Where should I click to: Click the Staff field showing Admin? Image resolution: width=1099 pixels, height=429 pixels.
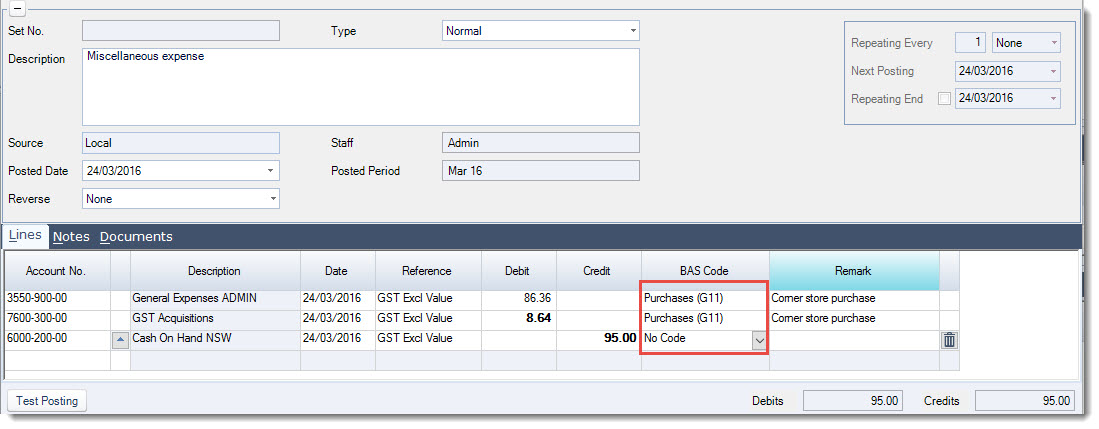540,143
